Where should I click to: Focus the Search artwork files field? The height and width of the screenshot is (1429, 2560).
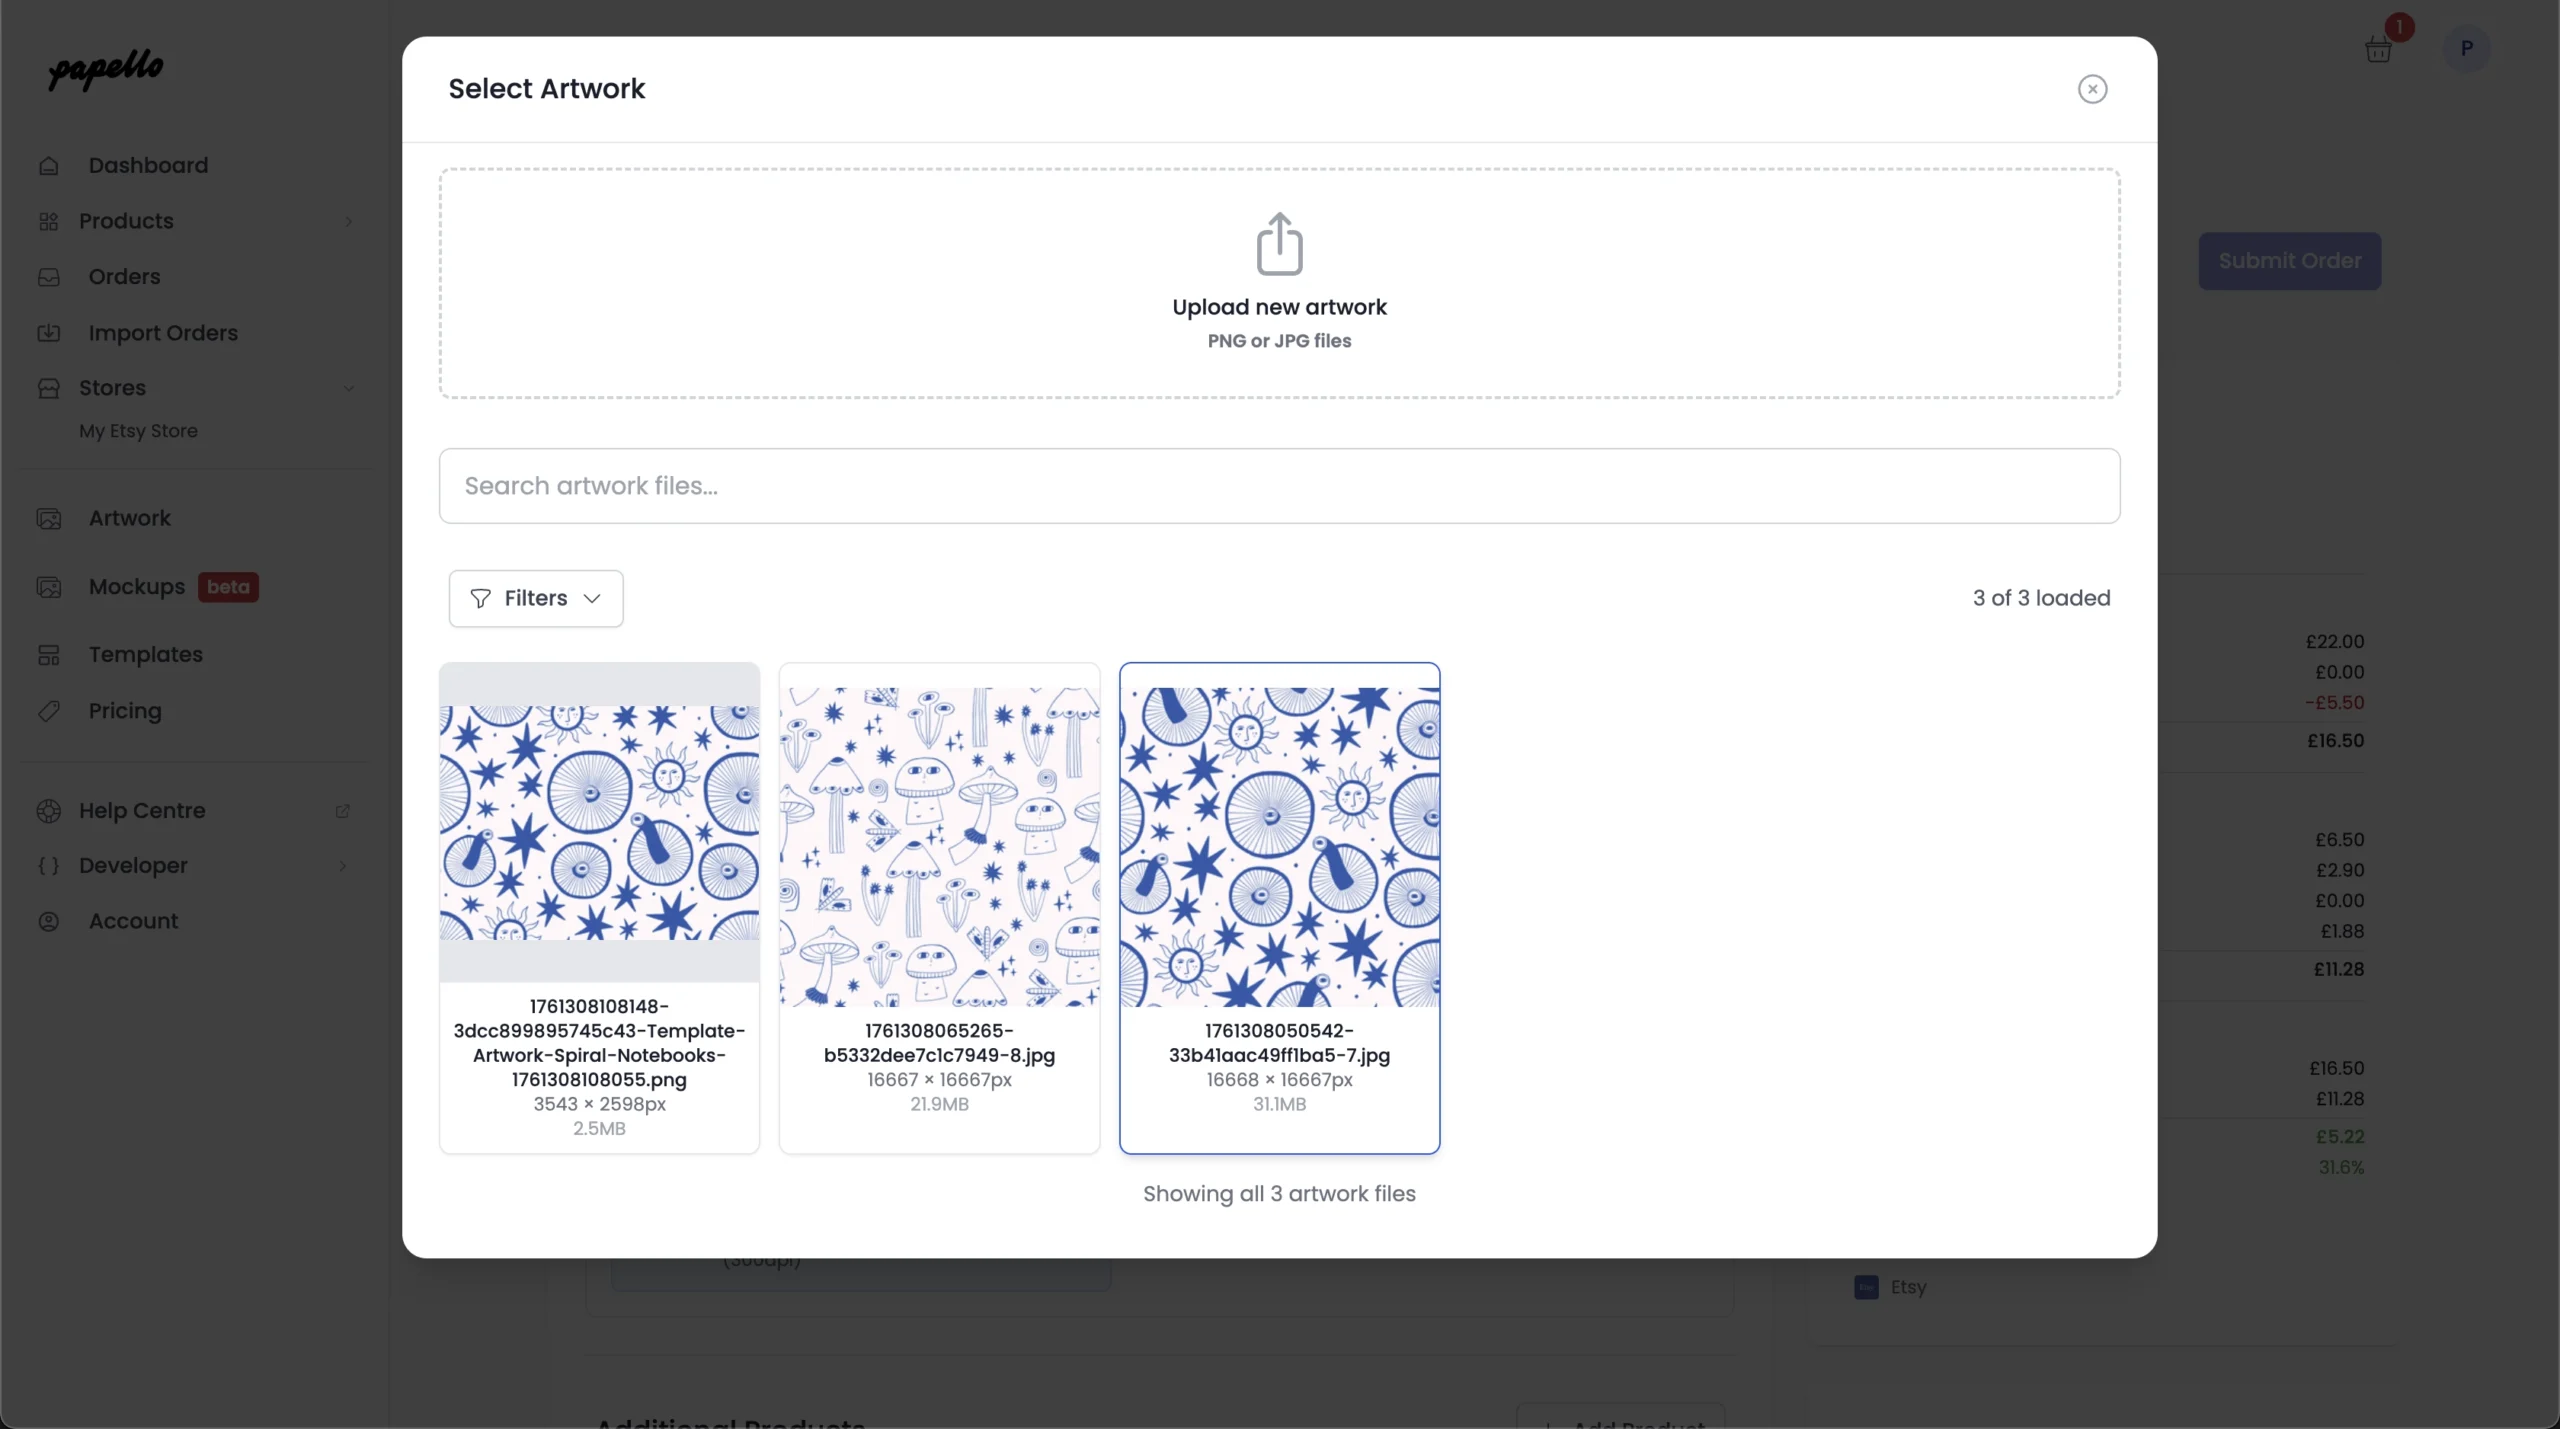[1279, 486]
